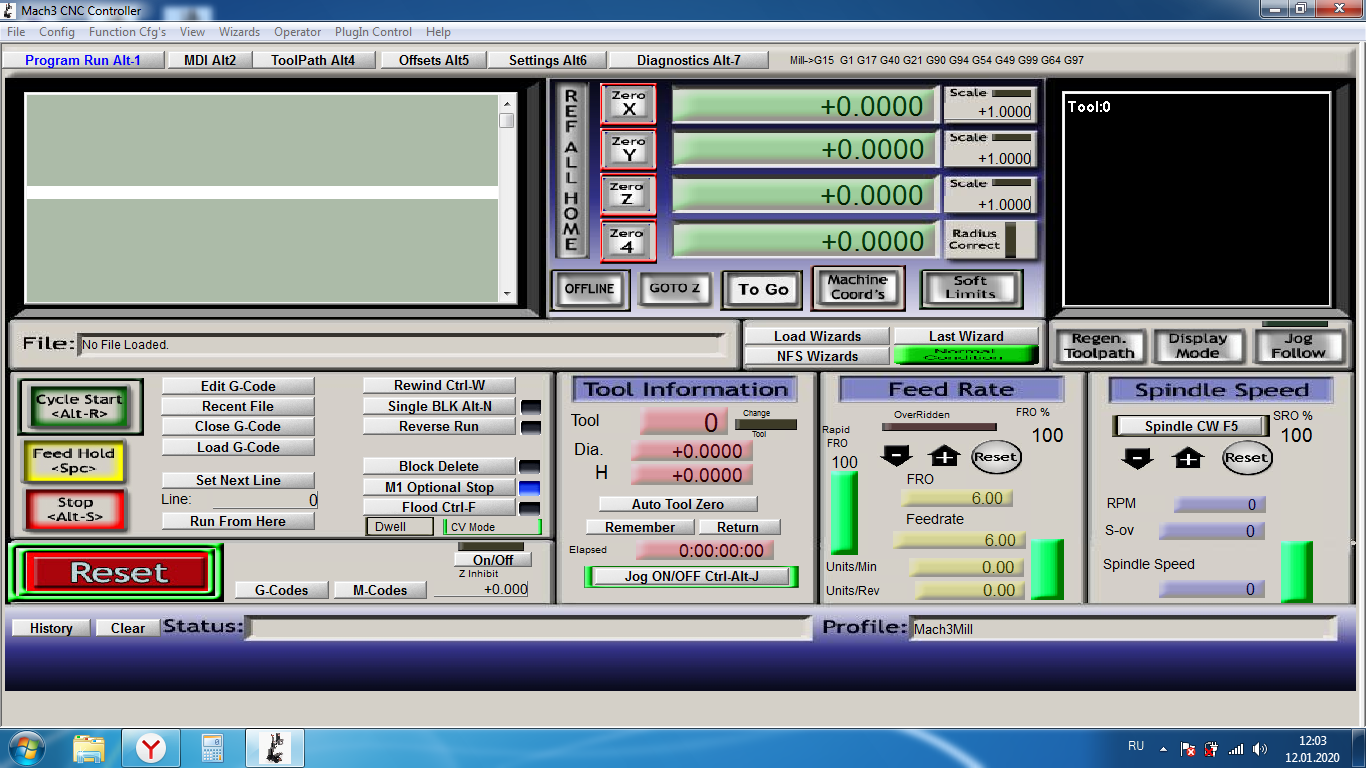
Task: Start the program with Cycle Start
Action: (80, 407)
